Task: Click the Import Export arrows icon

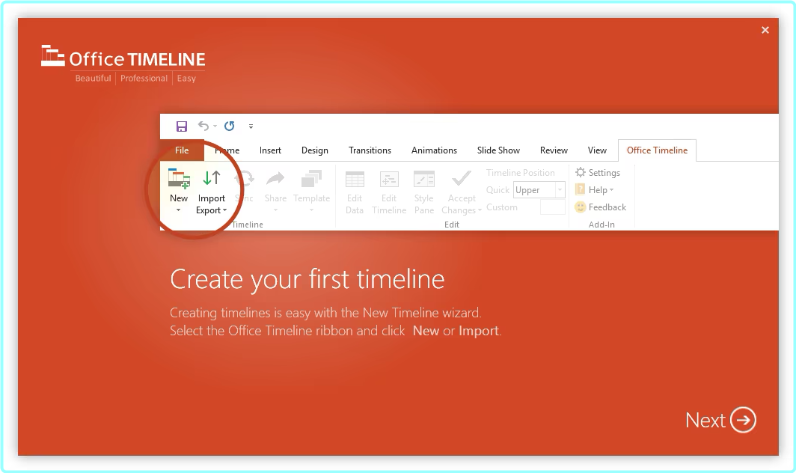Action: [x=211, y=179]
